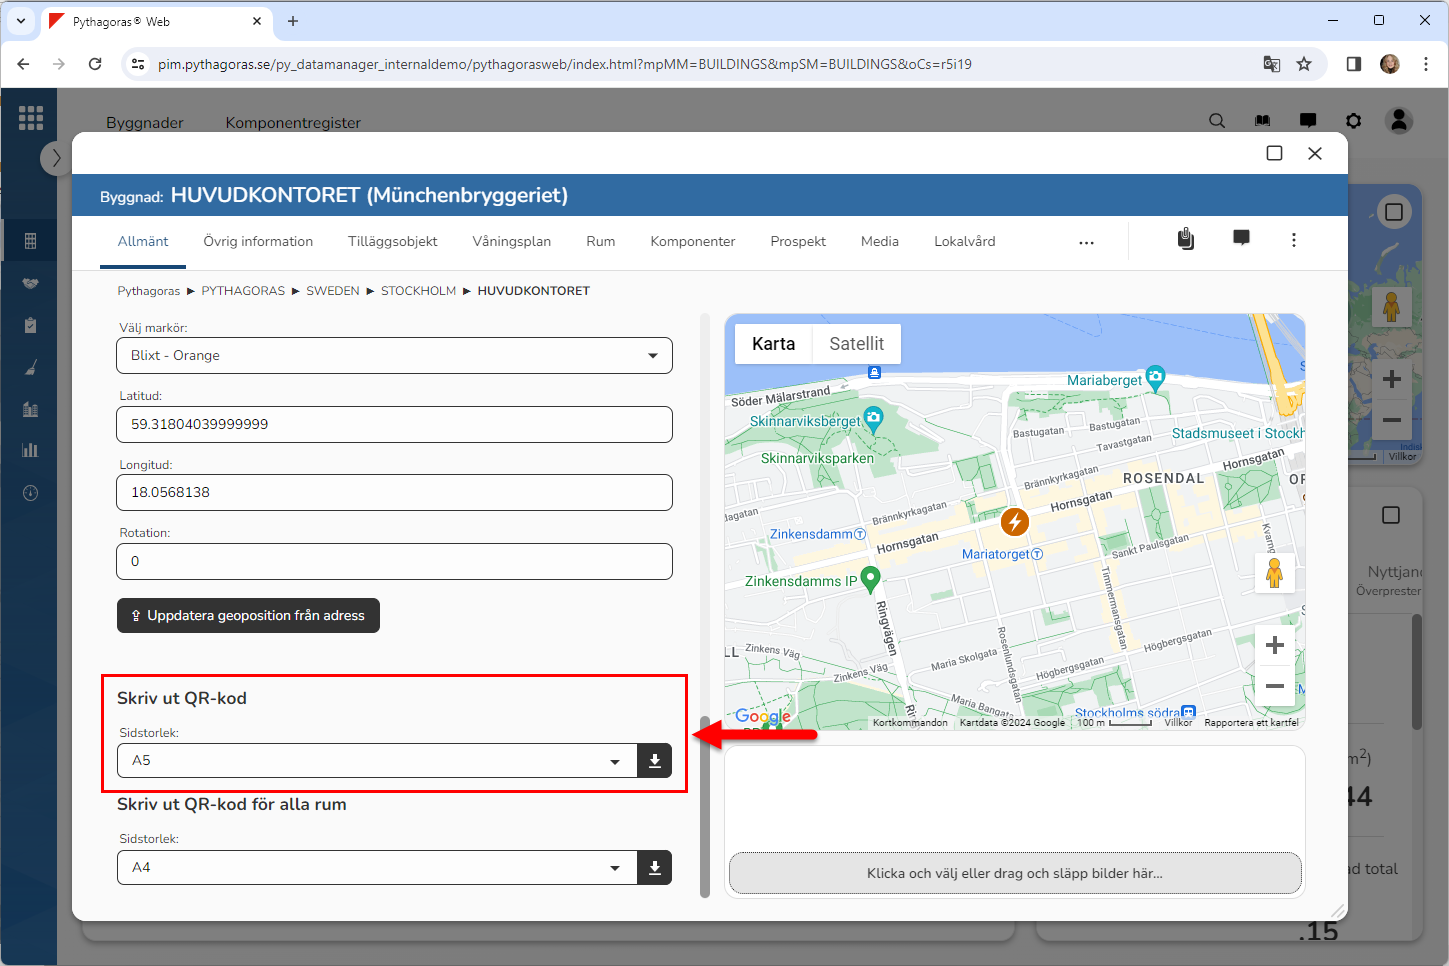Open the Välj markör dropdown
1449x966 pixels.
pos(394,356)
